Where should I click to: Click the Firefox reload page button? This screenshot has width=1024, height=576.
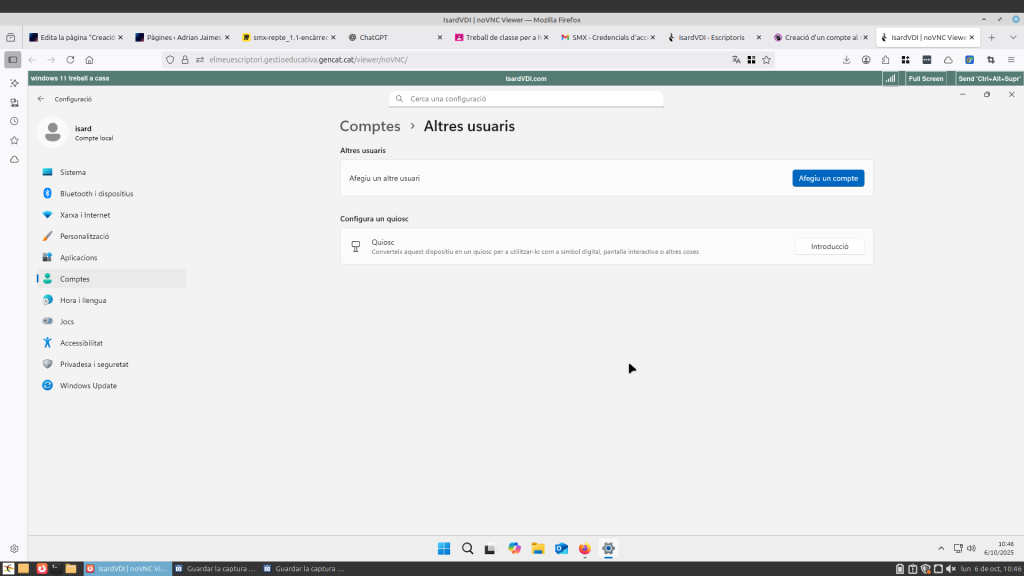(x=70, y=60)
